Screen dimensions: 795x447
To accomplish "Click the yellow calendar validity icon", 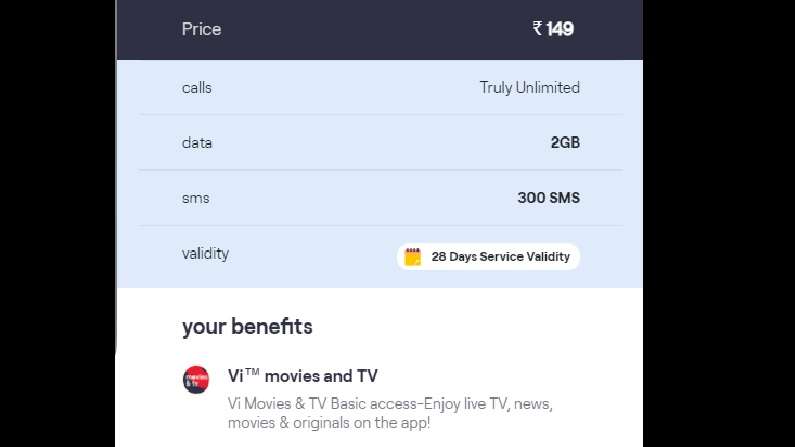I will (413, 257).
